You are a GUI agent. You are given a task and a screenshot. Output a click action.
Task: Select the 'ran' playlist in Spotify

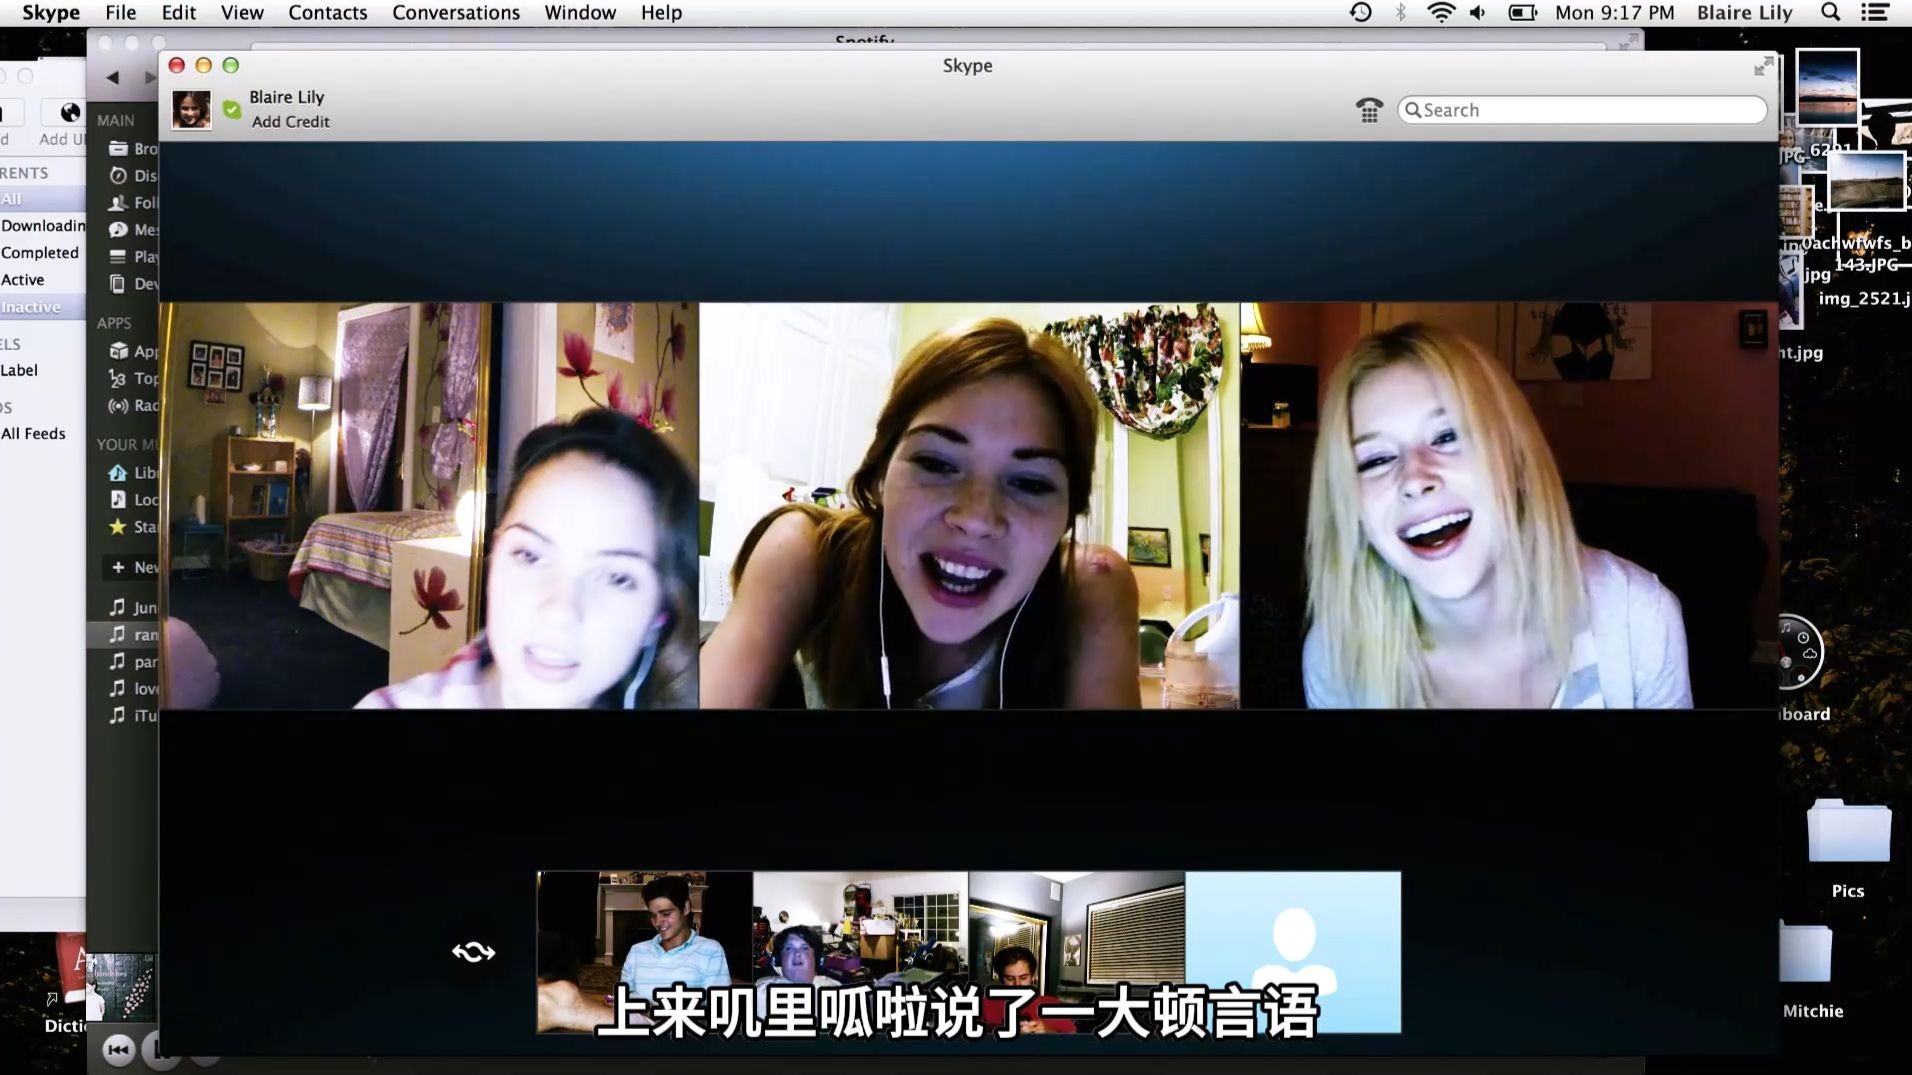[133, 635]
